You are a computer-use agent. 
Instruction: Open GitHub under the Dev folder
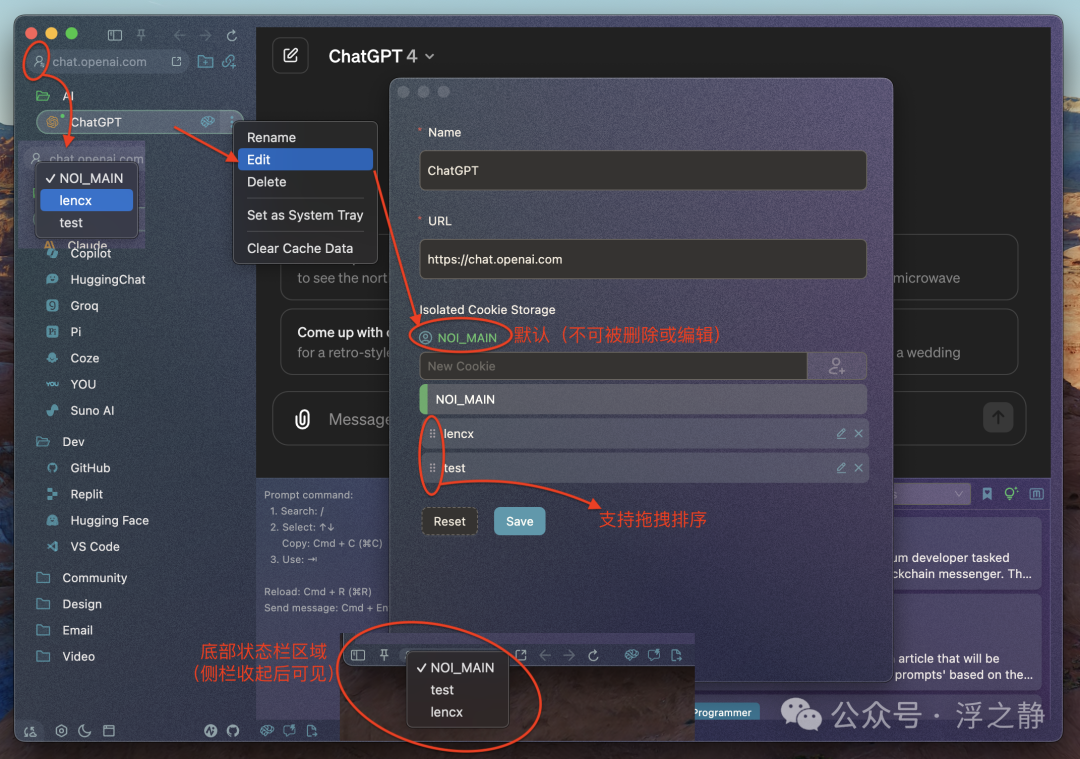90,468
